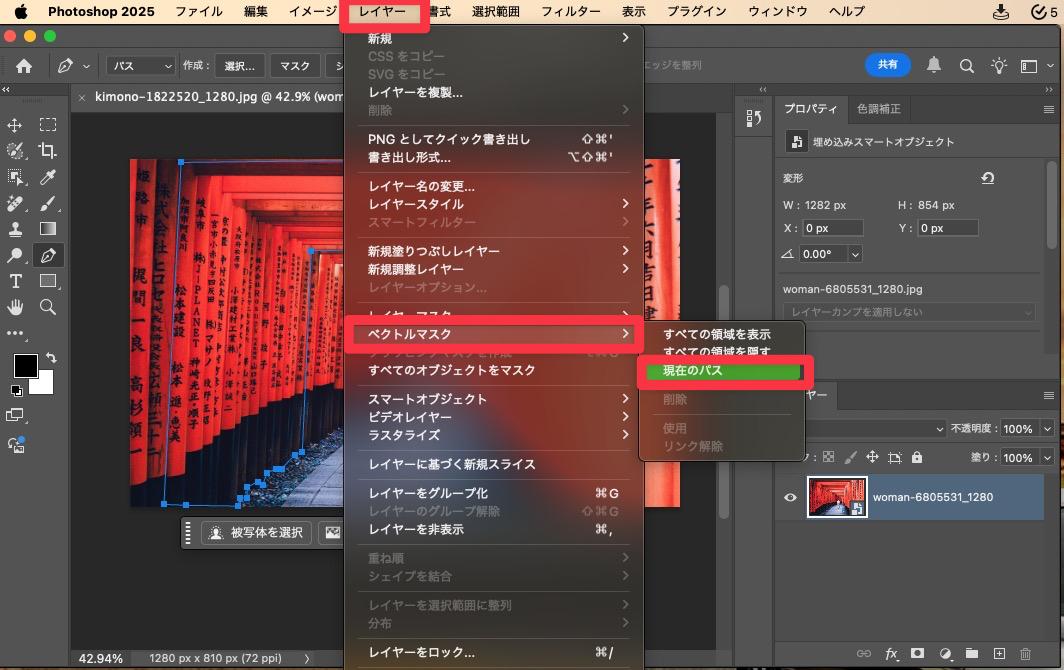Expand the status bar info chevron
Image resolution: width=1064 pixels, height=670 pixels.
click(307, 658)
